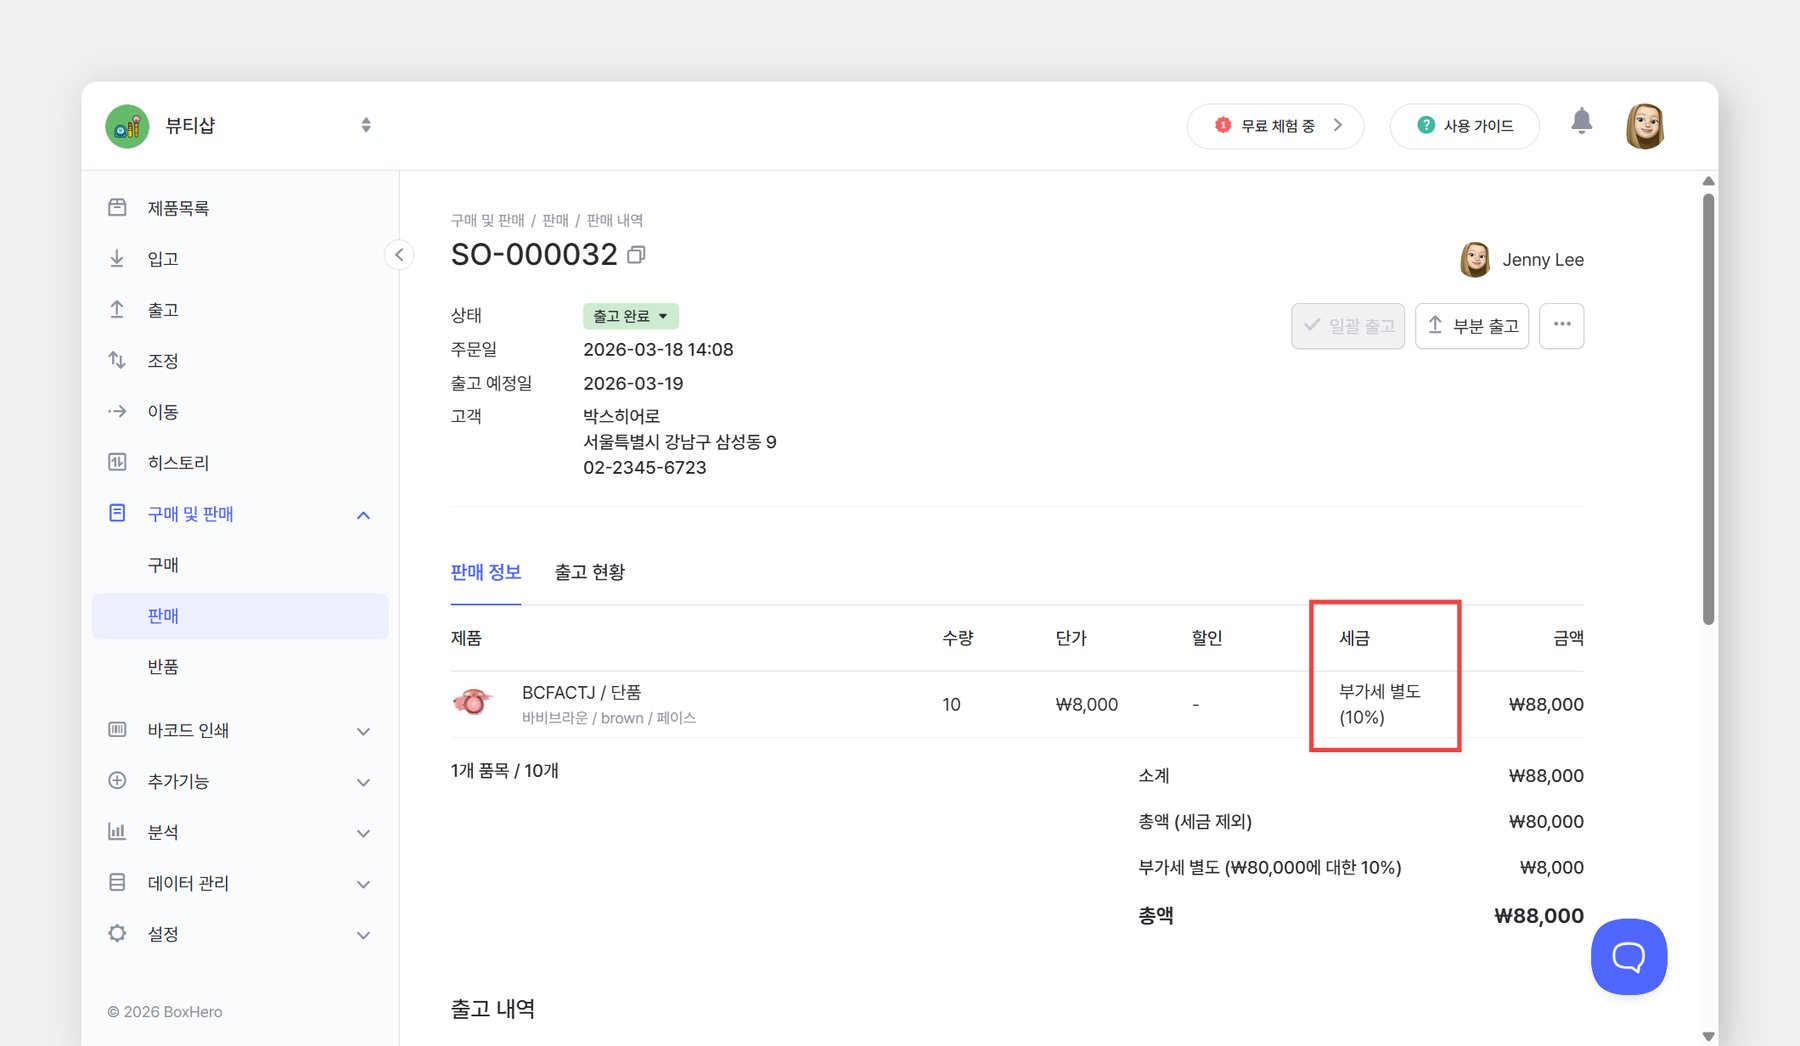The image size is (1800, 1046).
Task: Copy the order number with the copy icon
Action: coord(638,255)
